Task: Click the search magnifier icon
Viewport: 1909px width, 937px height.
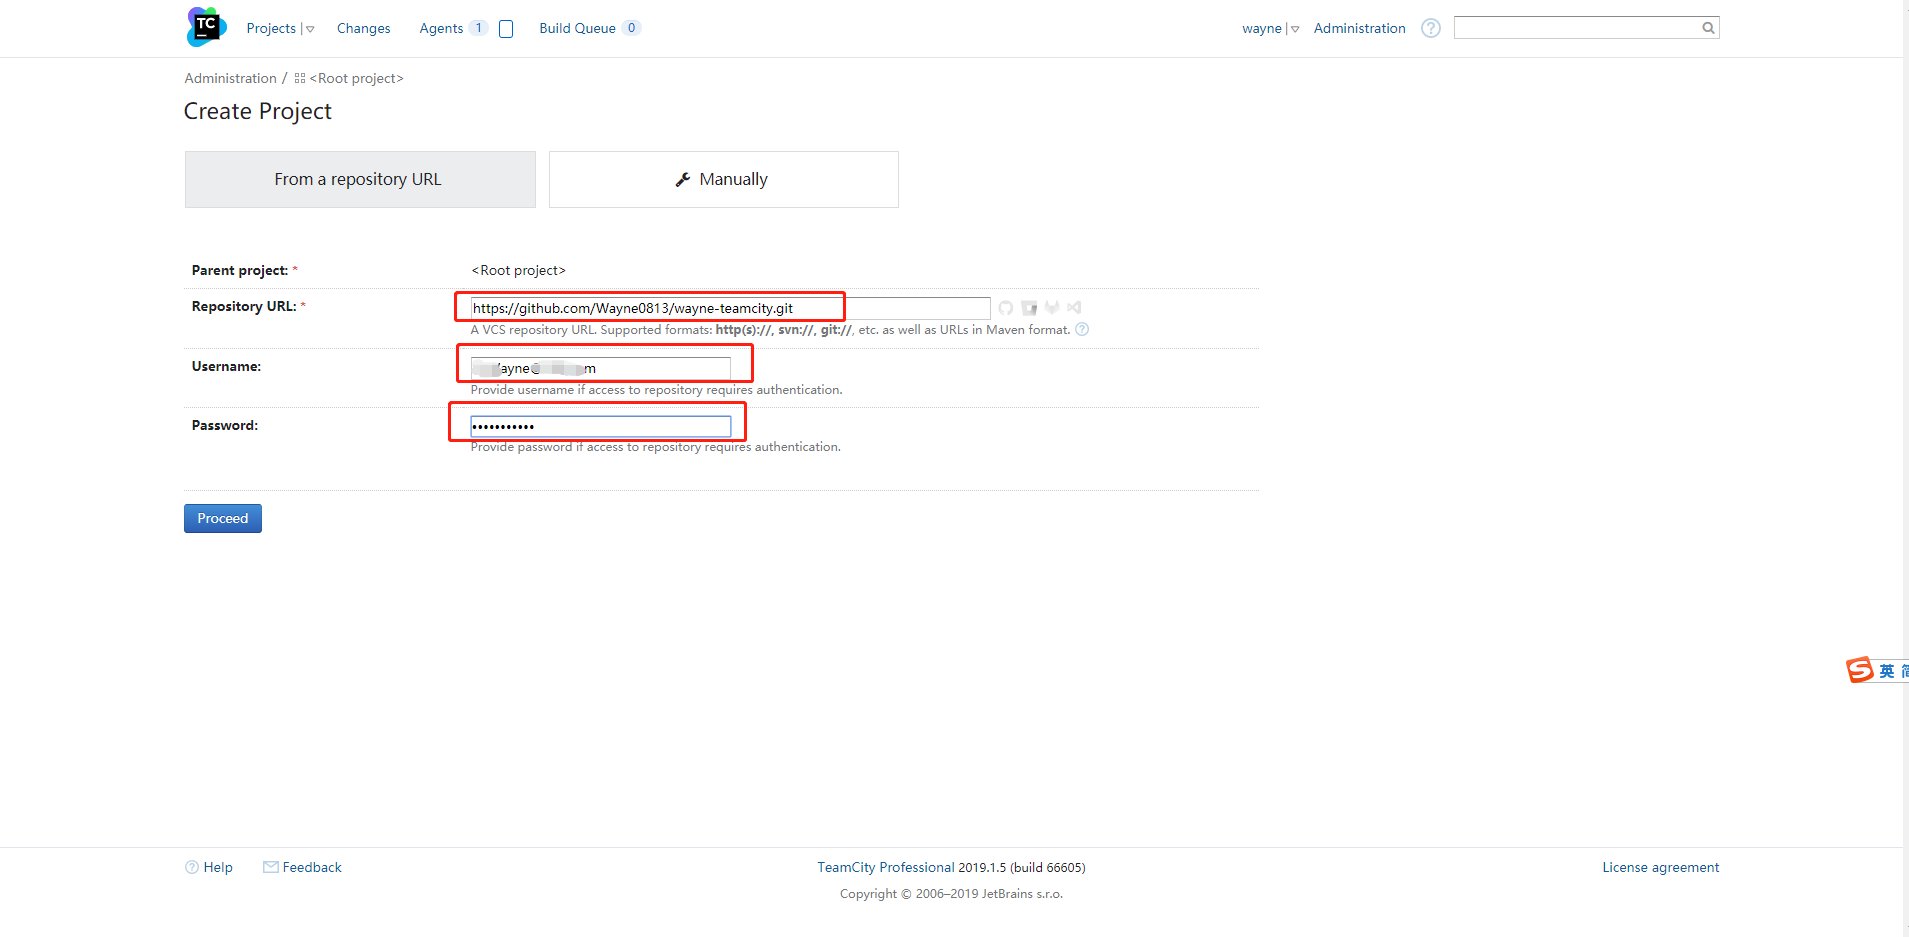Action: 1708,28
